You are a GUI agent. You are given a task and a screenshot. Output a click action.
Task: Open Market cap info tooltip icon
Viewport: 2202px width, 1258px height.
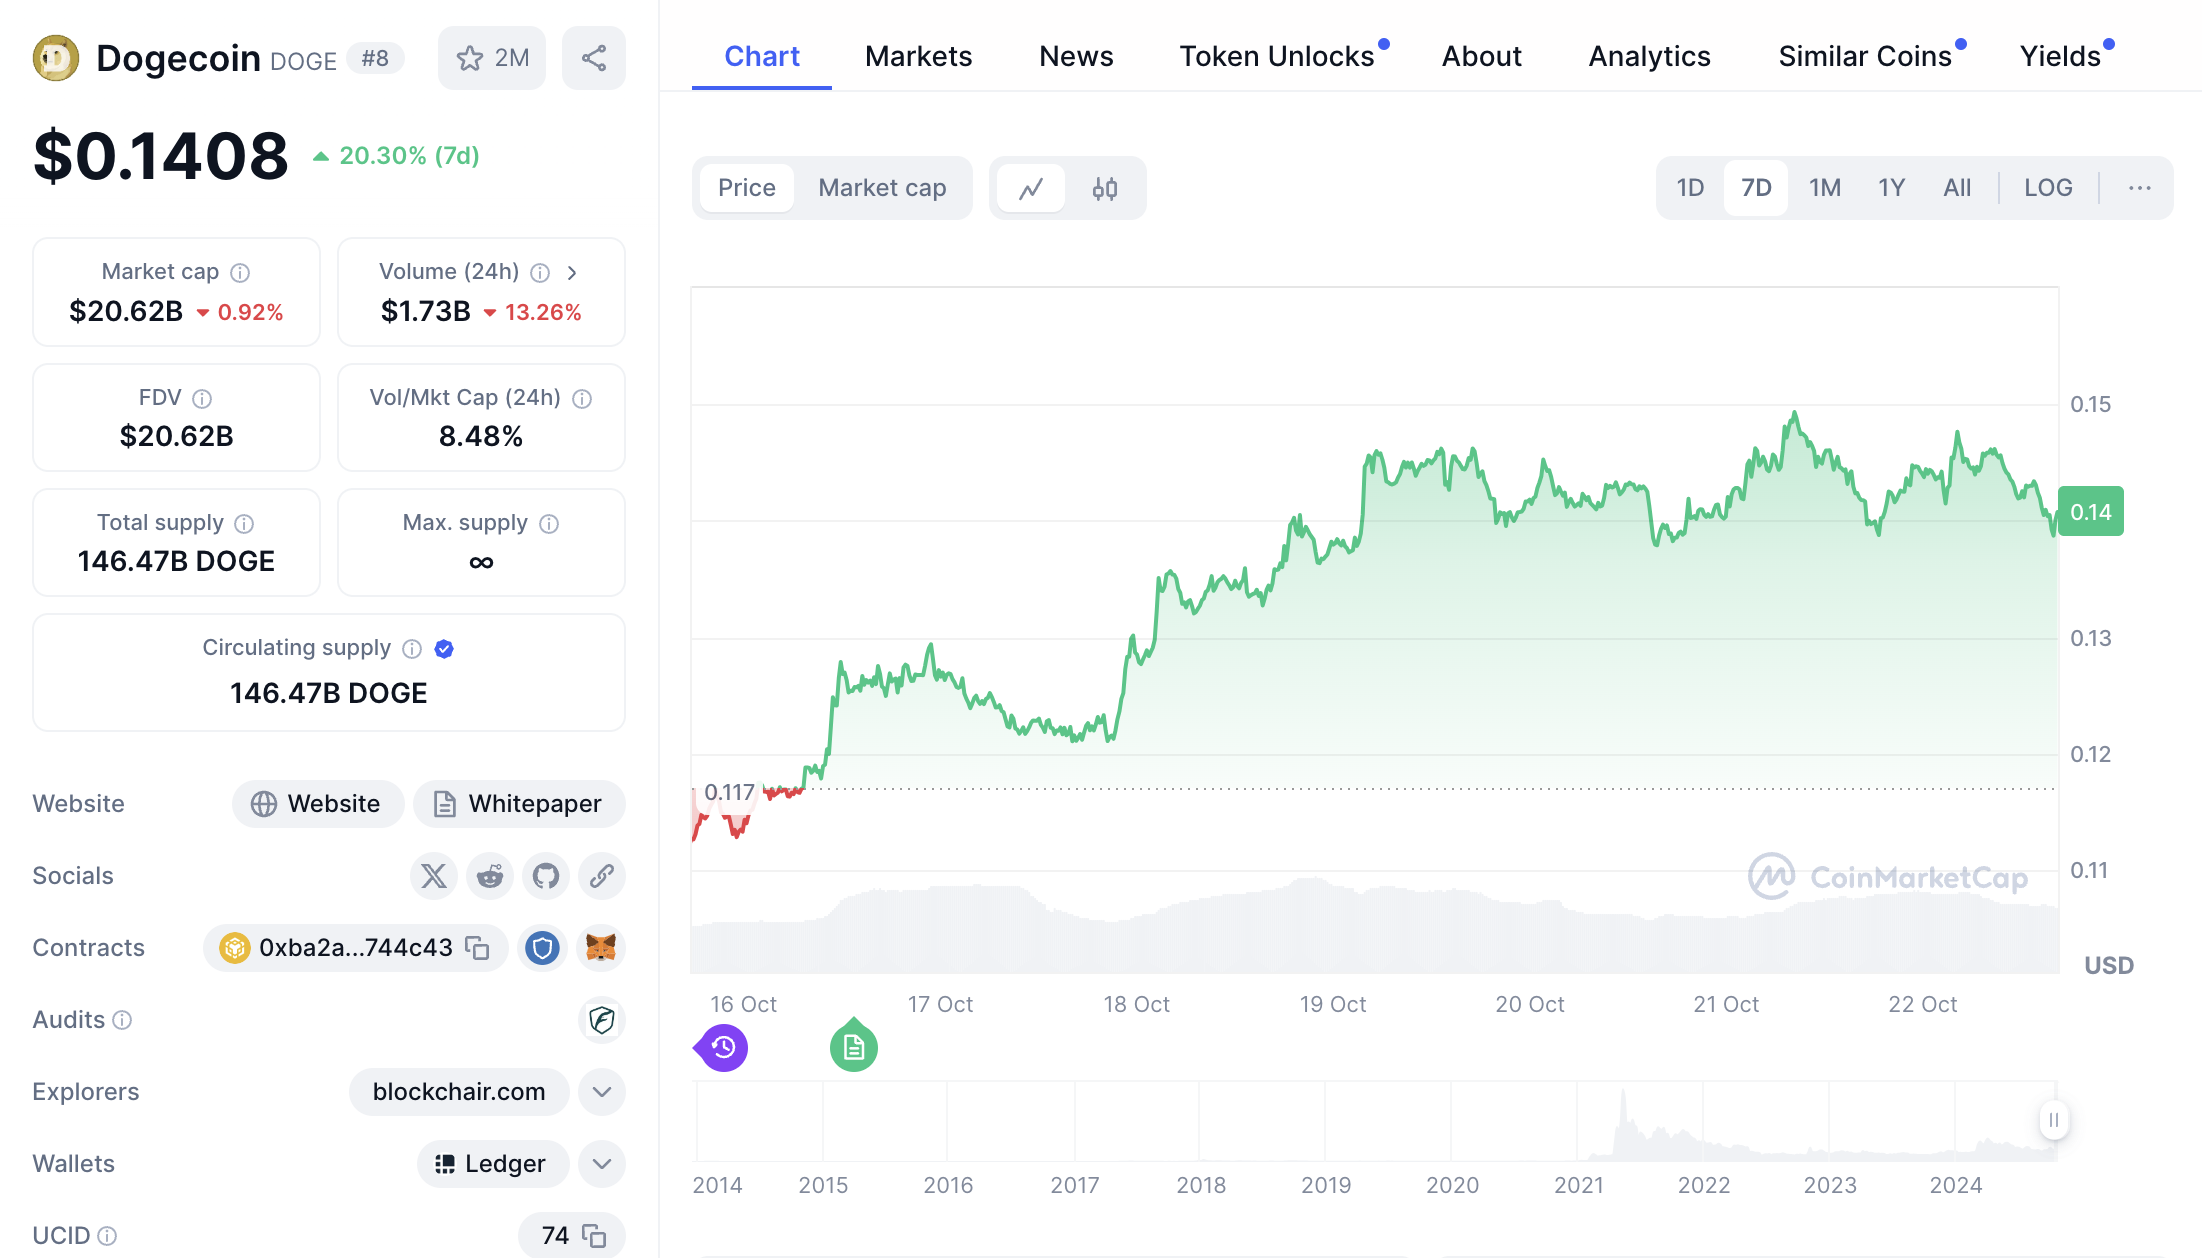240,272
